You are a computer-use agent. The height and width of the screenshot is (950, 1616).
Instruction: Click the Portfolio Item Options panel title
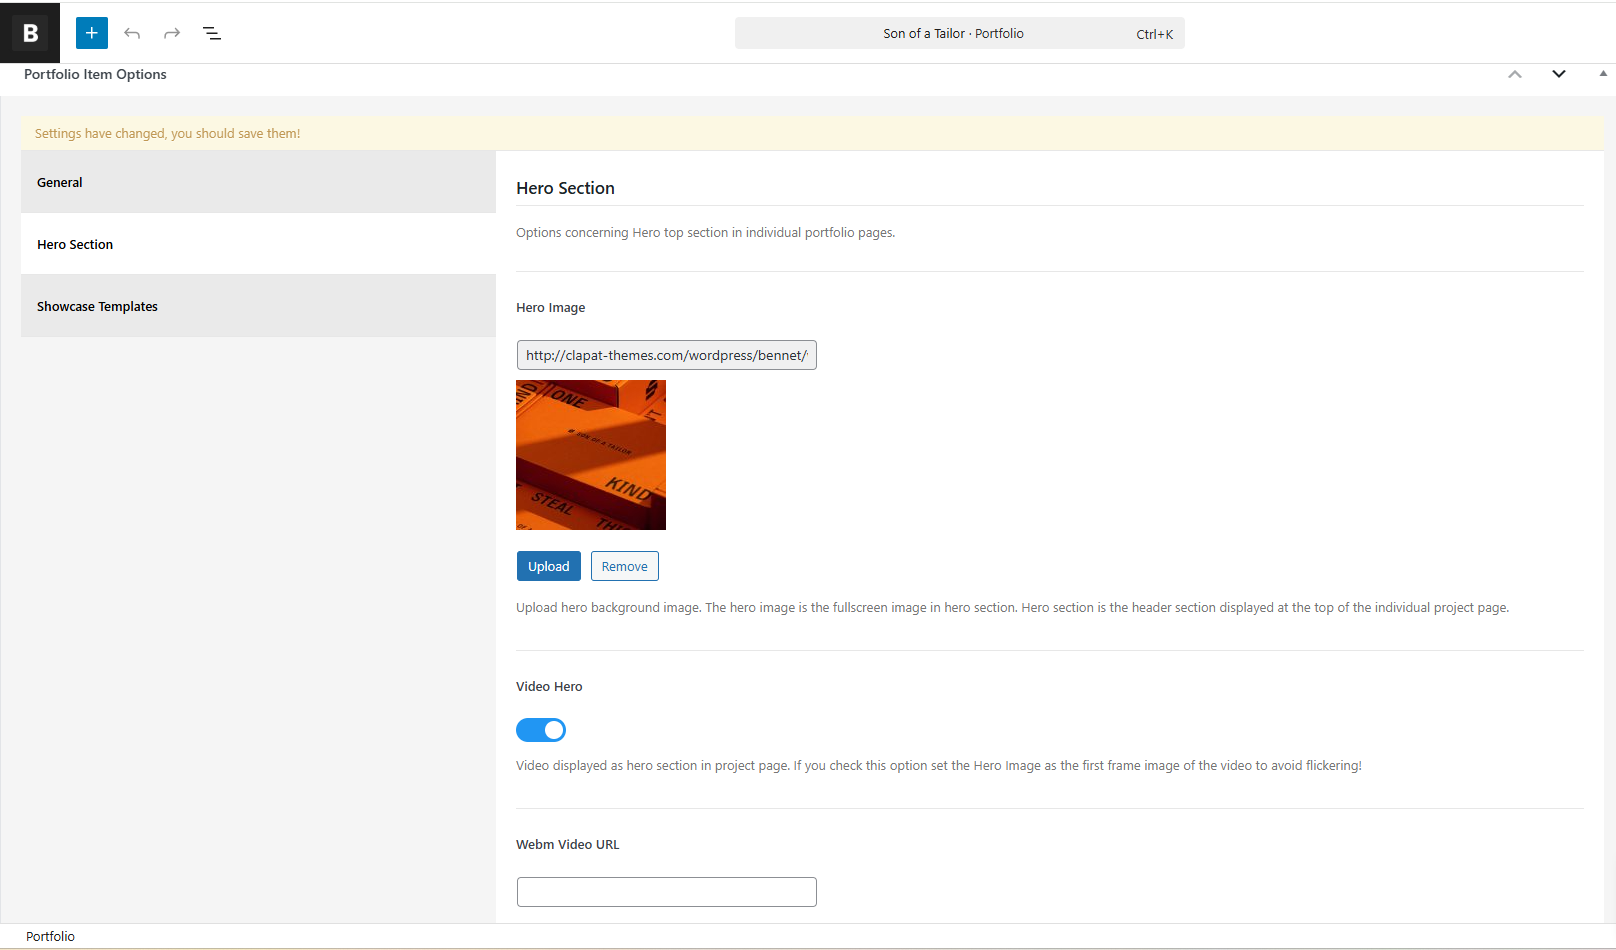[x=95, y=74]
